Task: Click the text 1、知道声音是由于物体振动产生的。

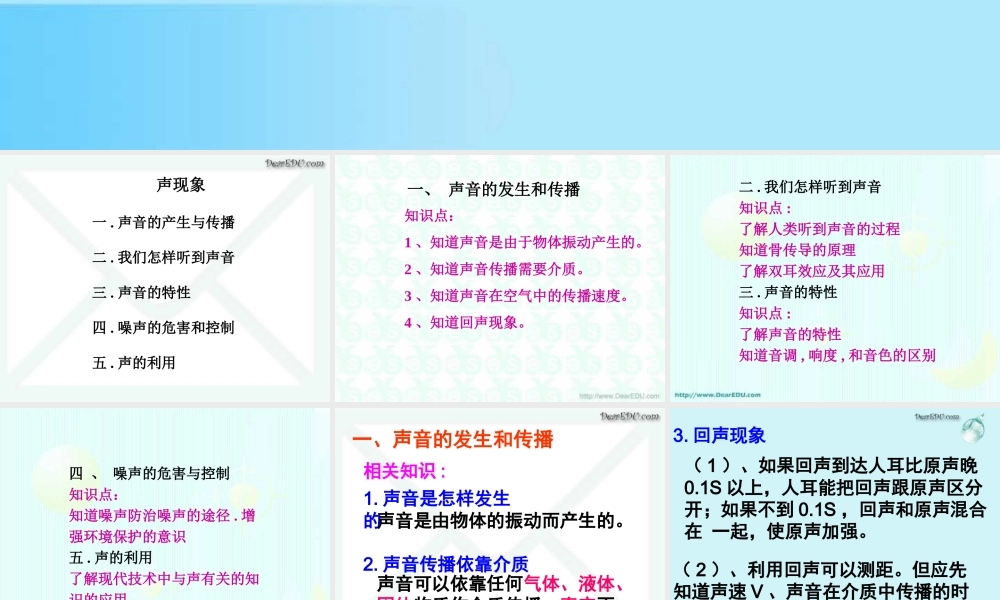Action: (x=525, y=242)
